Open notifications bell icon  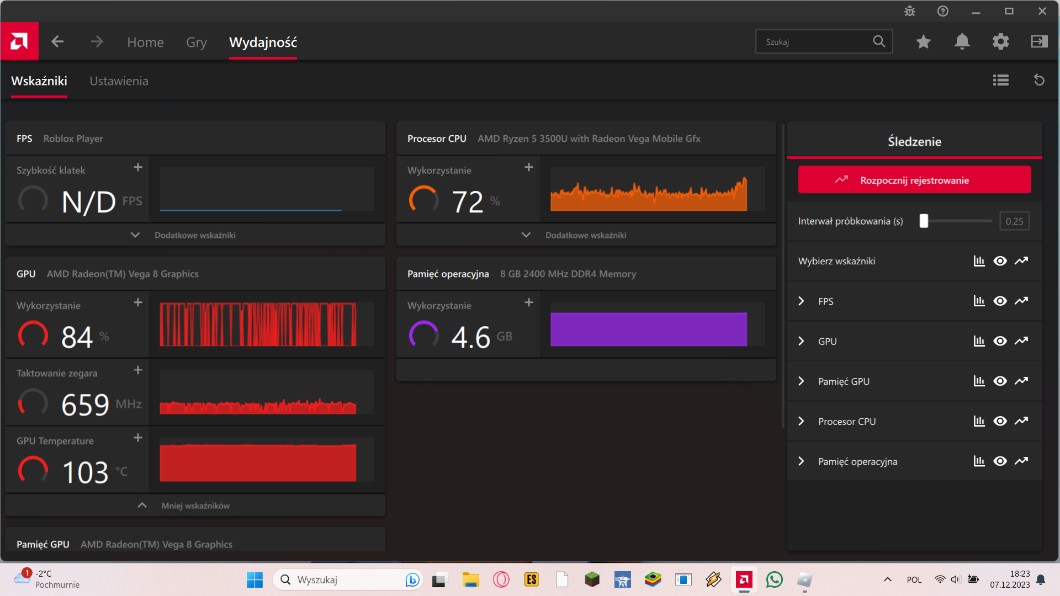pyautogui.click(x=962, y=42)
